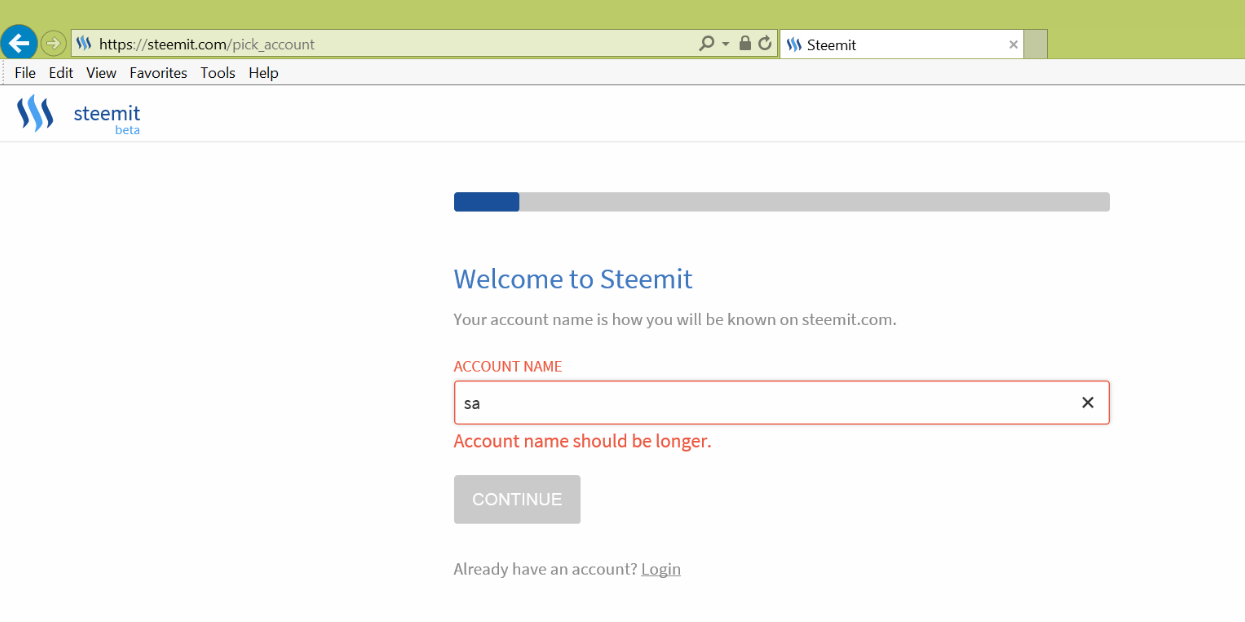Click 'Your account name is how you will be known' text
The height and width of the screenshot is (622, 1245).
pos(675,320)
